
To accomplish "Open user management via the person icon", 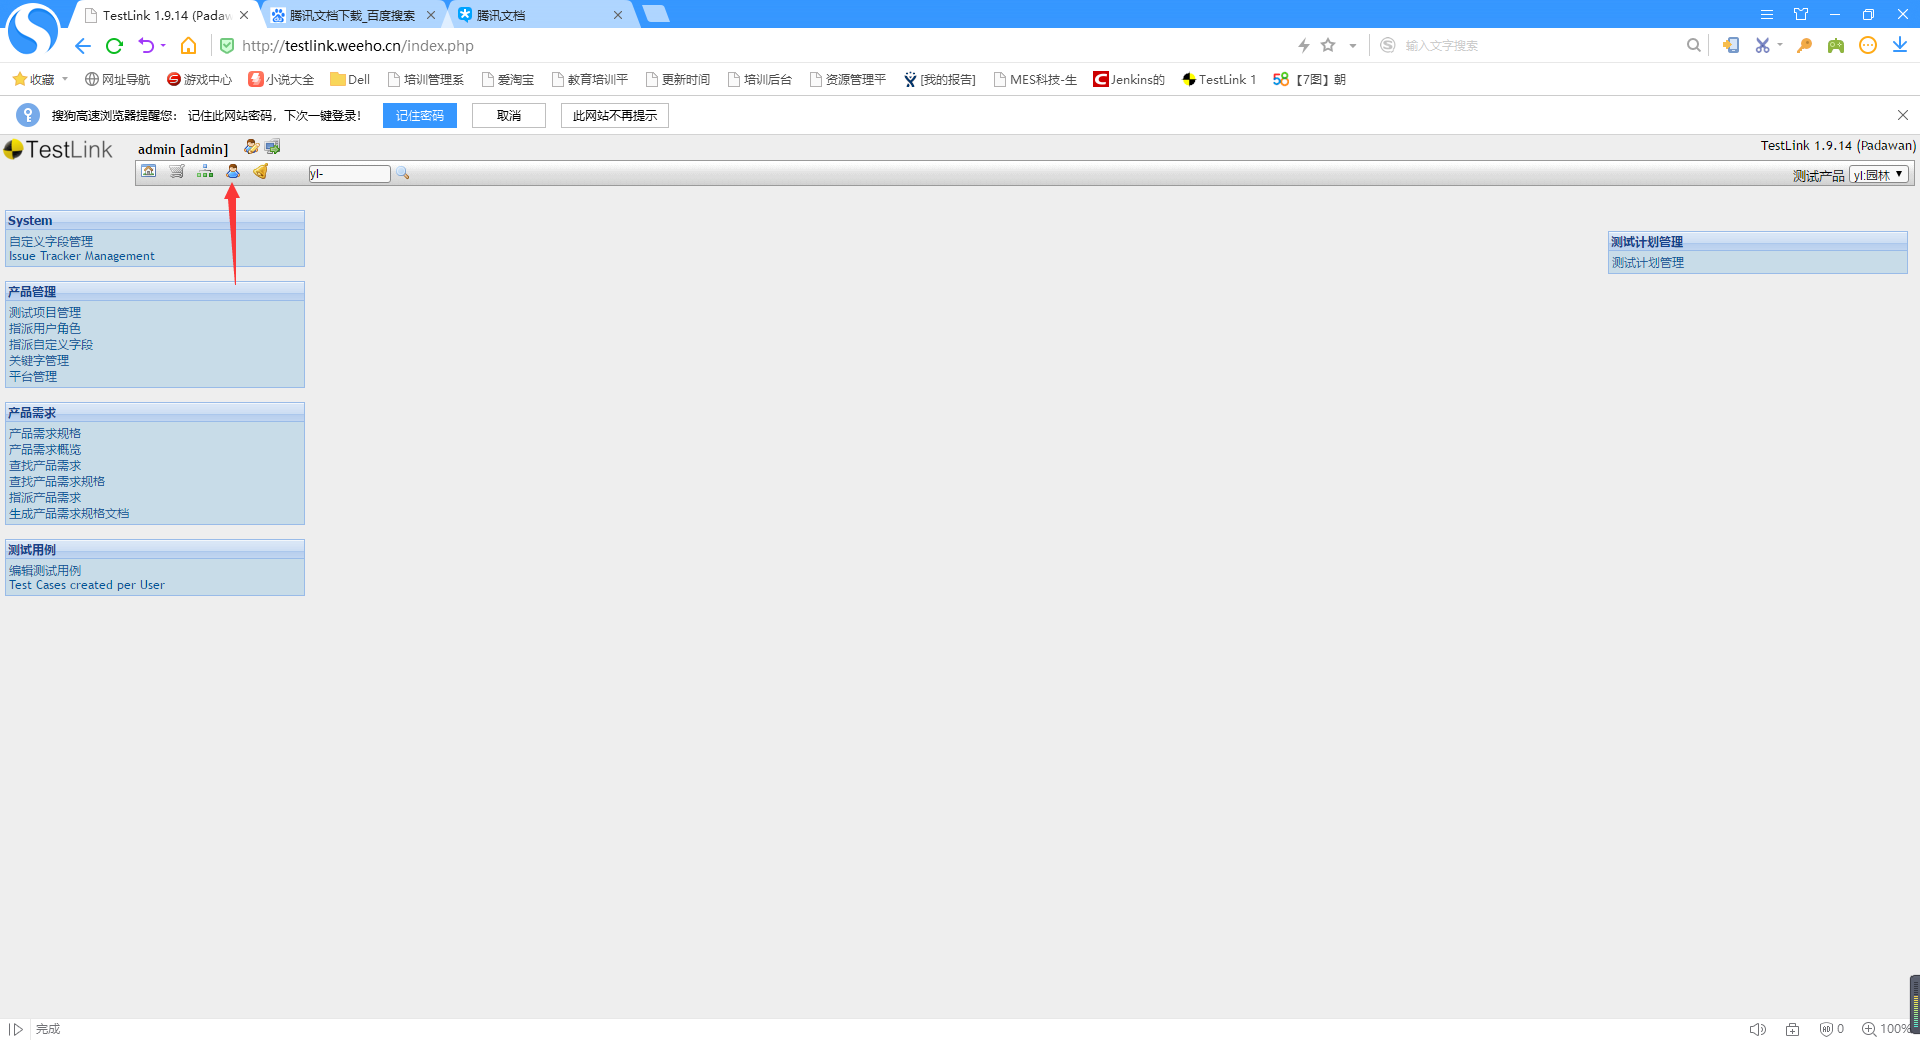I will [233, 172].
